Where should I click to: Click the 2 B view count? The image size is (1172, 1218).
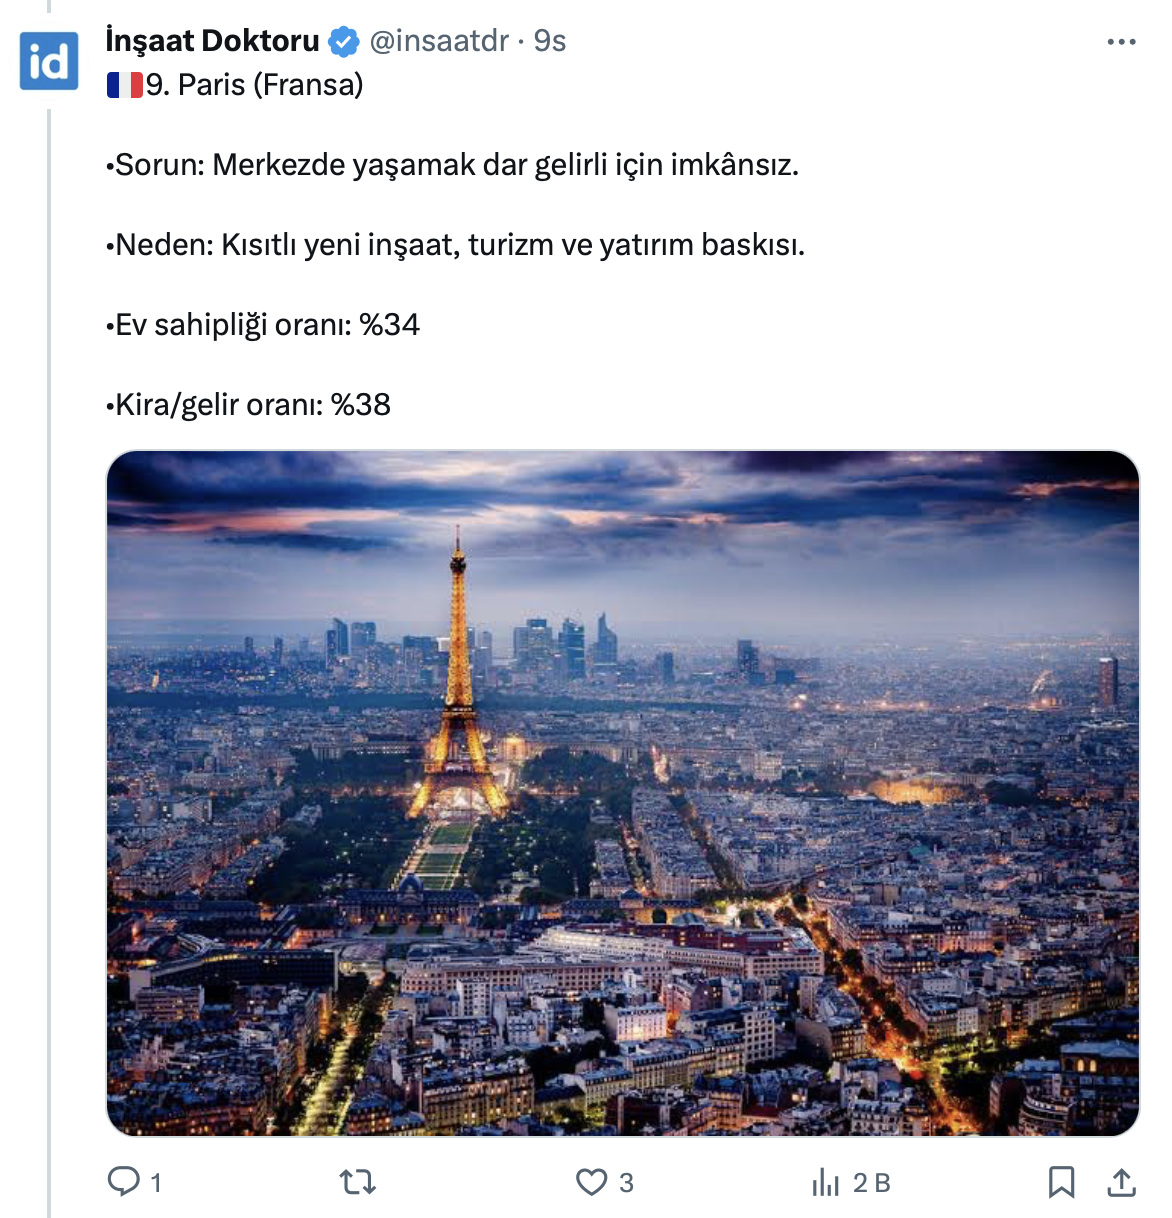pos(872,1184)
